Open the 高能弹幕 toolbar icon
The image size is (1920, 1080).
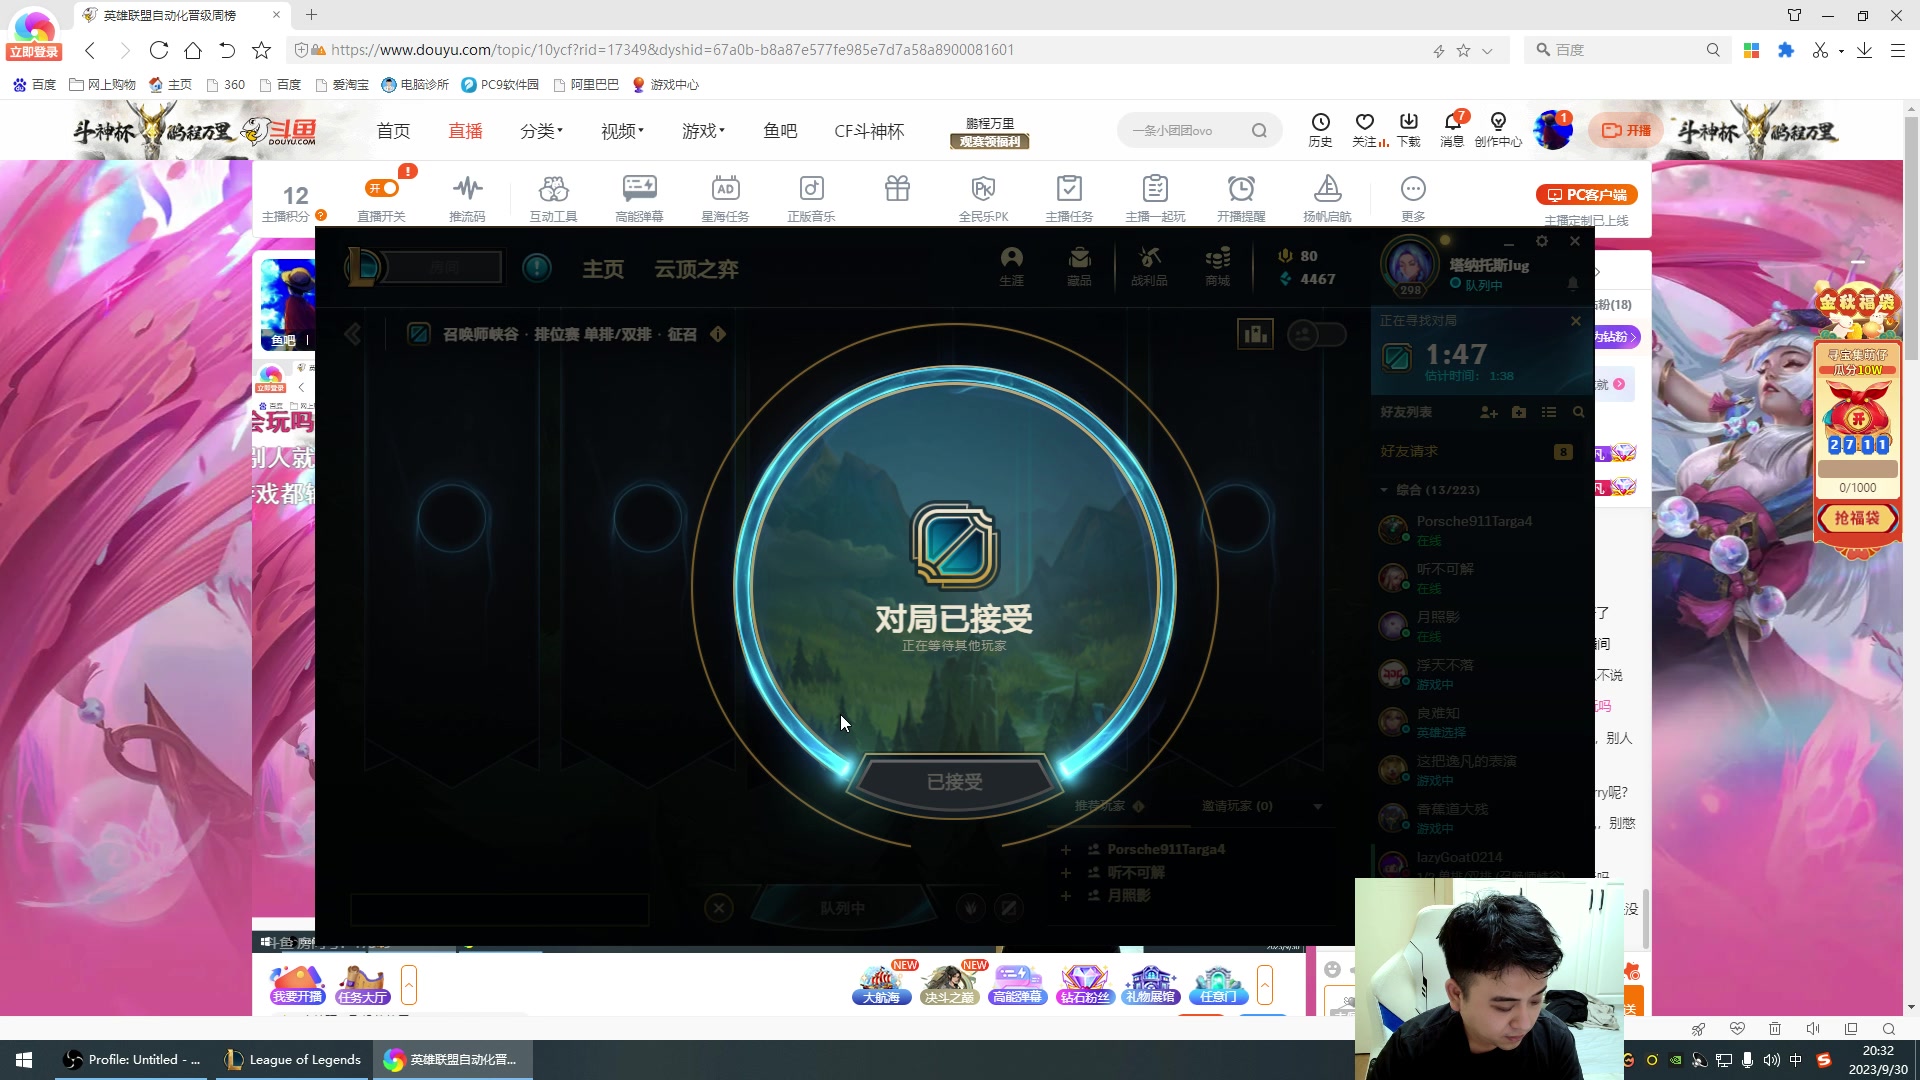click(x=639, y=198)
